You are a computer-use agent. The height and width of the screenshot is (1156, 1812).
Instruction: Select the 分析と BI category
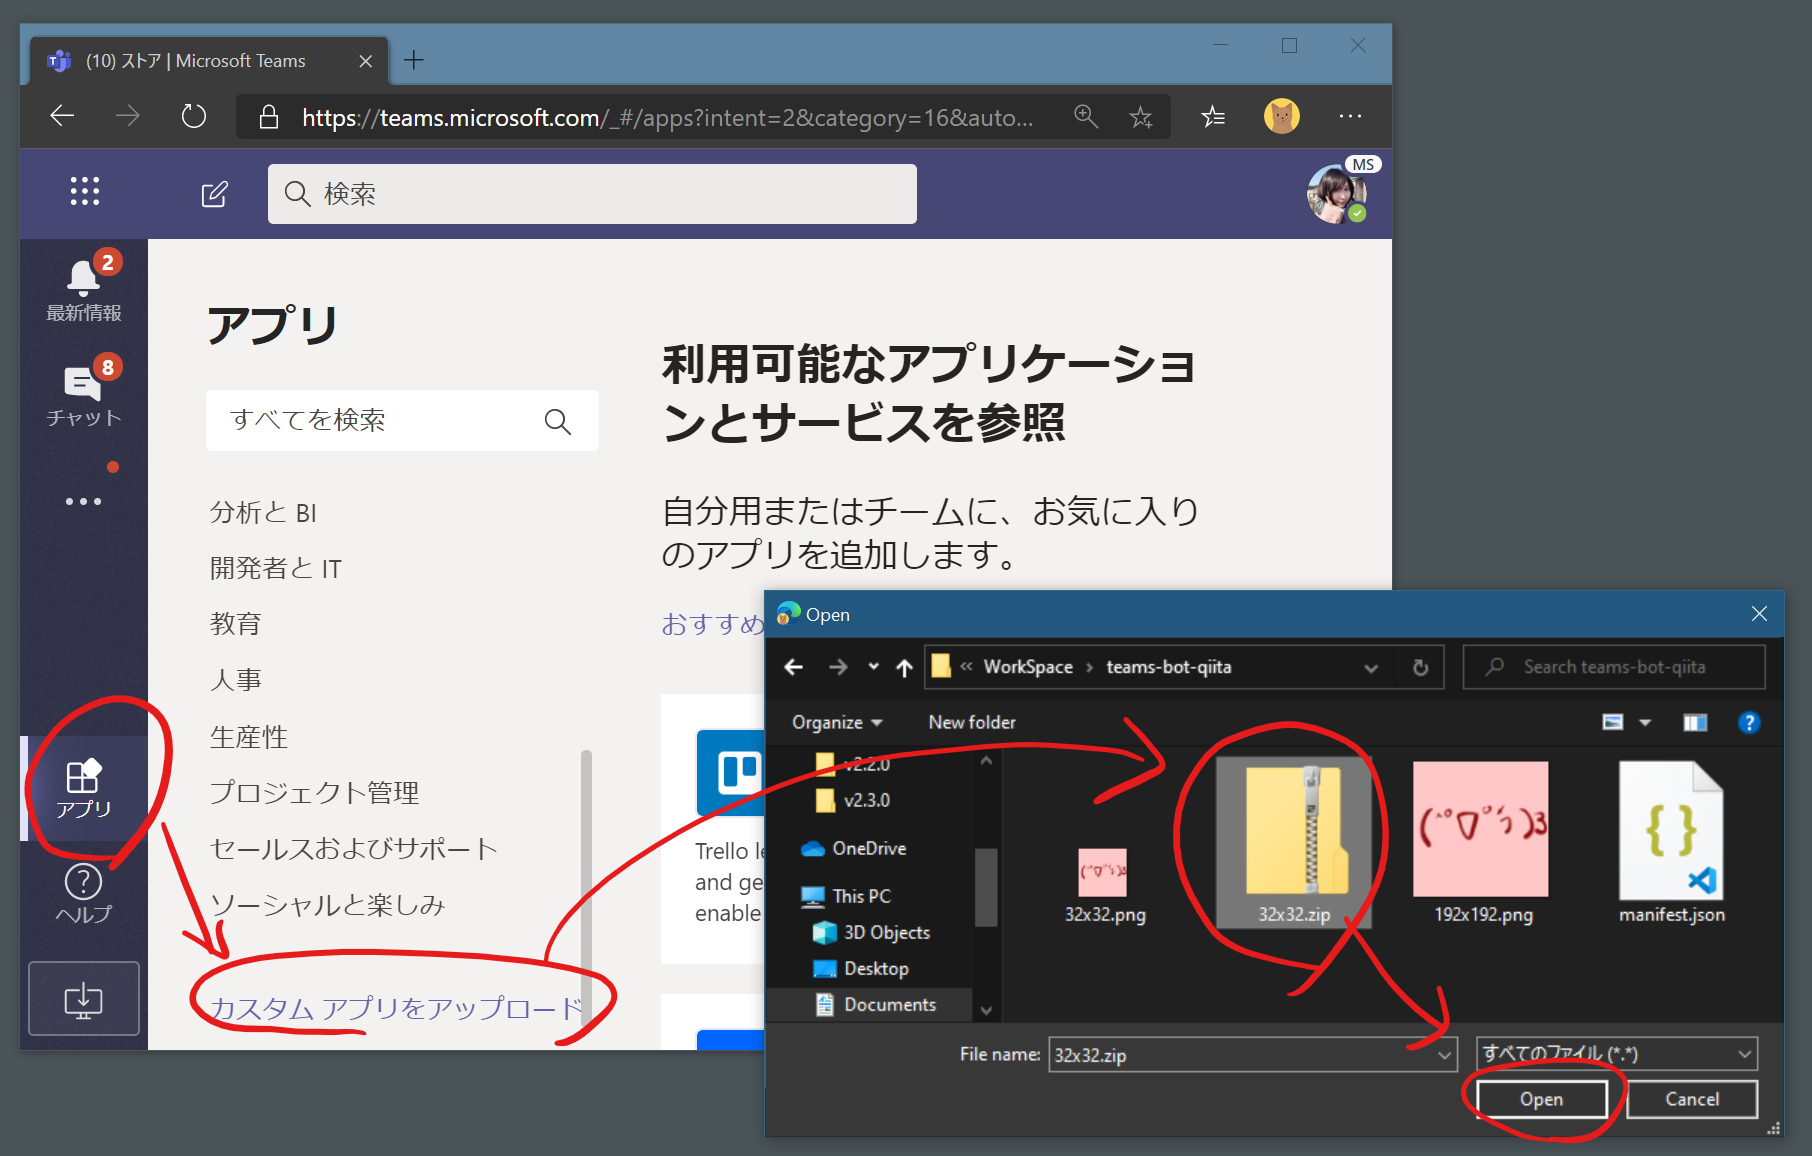click(263, 513)
